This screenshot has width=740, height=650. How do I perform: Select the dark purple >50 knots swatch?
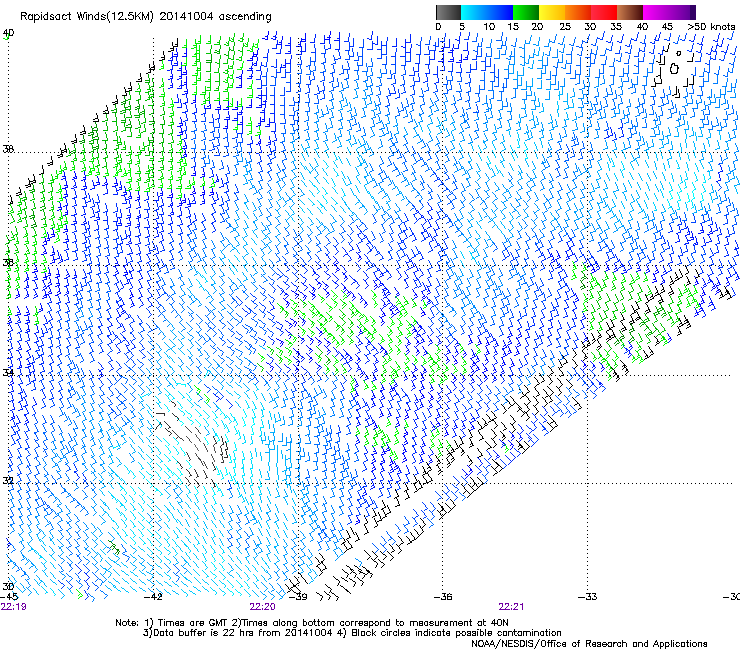[x=693, y=12]
